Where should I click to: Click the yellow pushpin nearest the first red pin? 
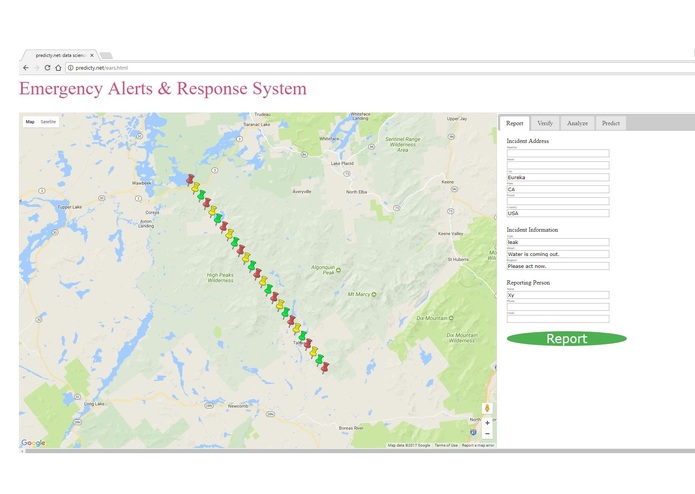[x=195, y=187]
